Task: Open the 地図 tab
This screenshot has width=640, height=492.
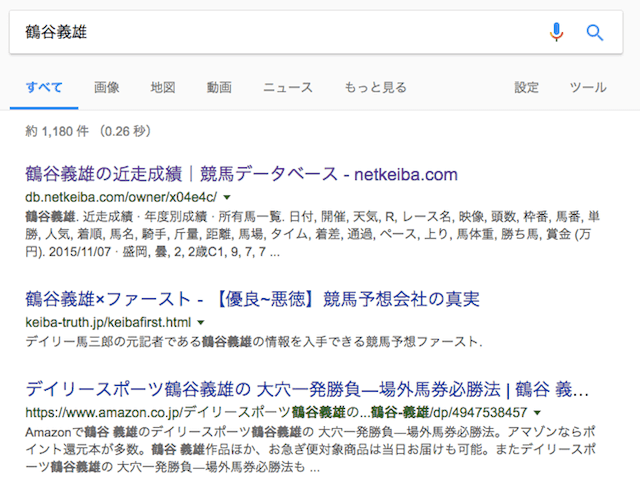Action: [x=163, y=87]
